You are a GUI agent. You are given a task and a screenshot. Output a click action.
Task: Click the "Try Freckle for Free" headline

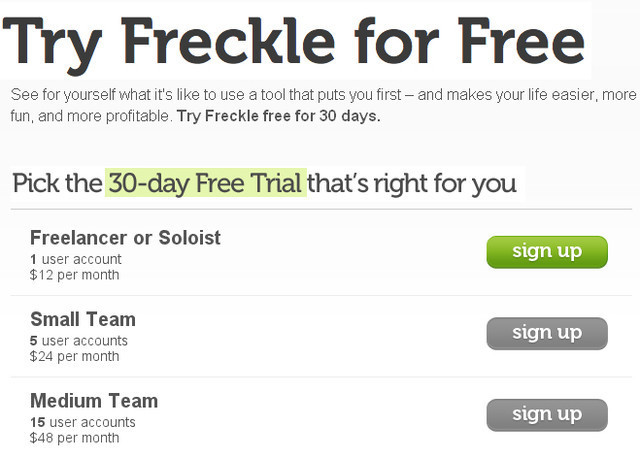pyautogui.click(x=295, y=41)
